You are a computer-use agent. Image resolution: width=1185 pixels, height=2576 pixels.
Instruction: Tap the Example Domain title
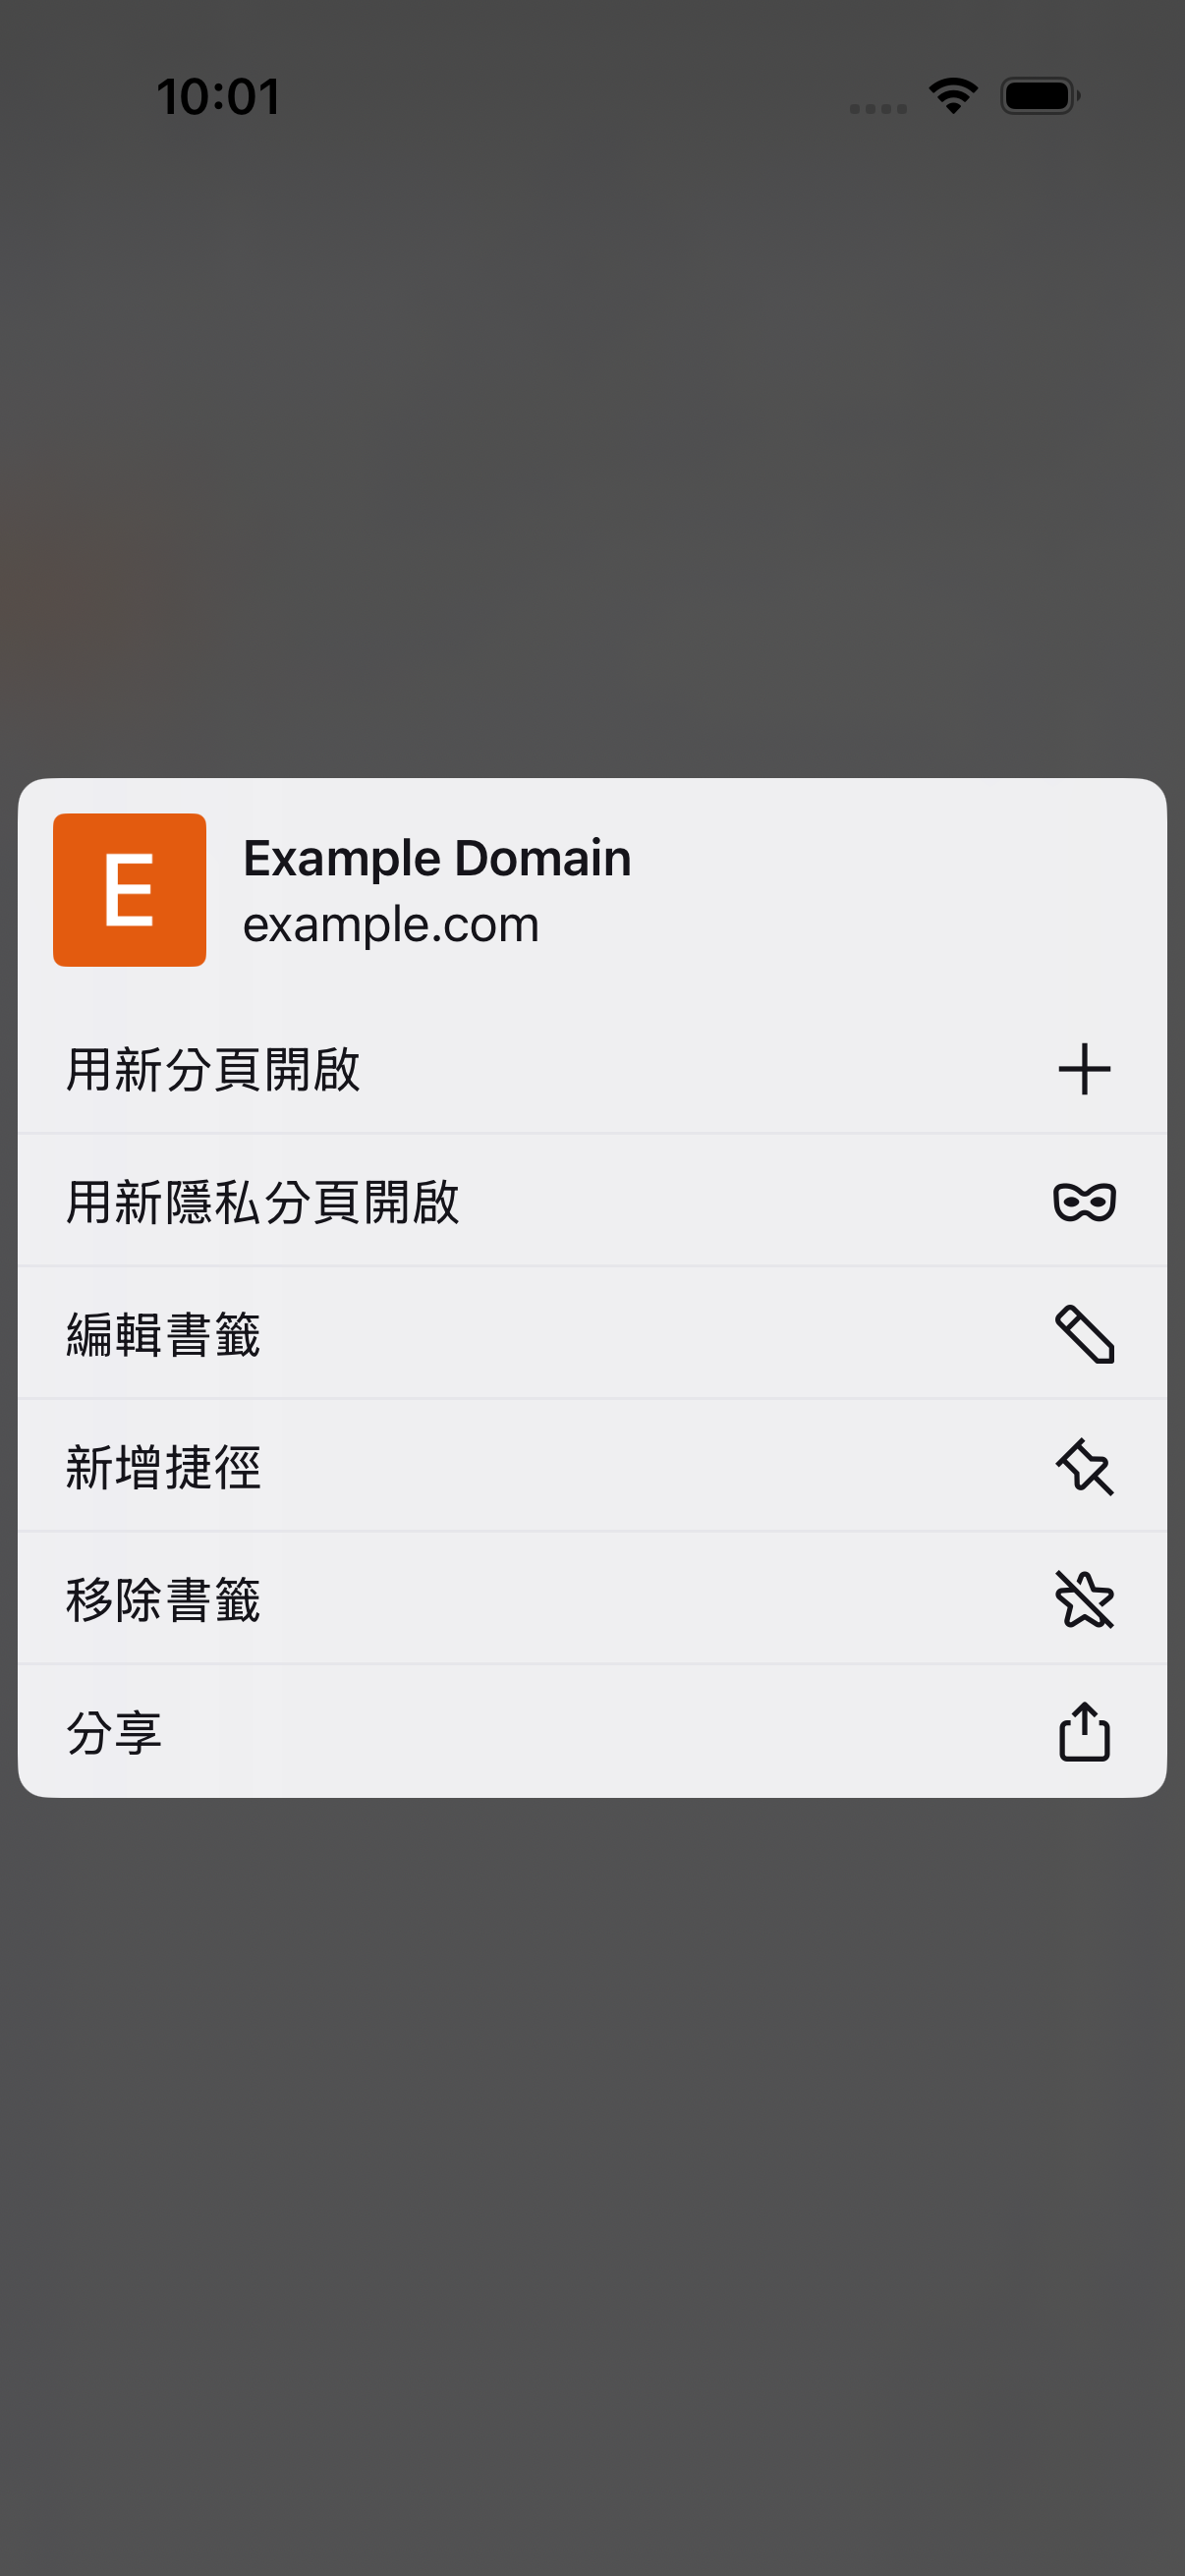click(437, 858)
